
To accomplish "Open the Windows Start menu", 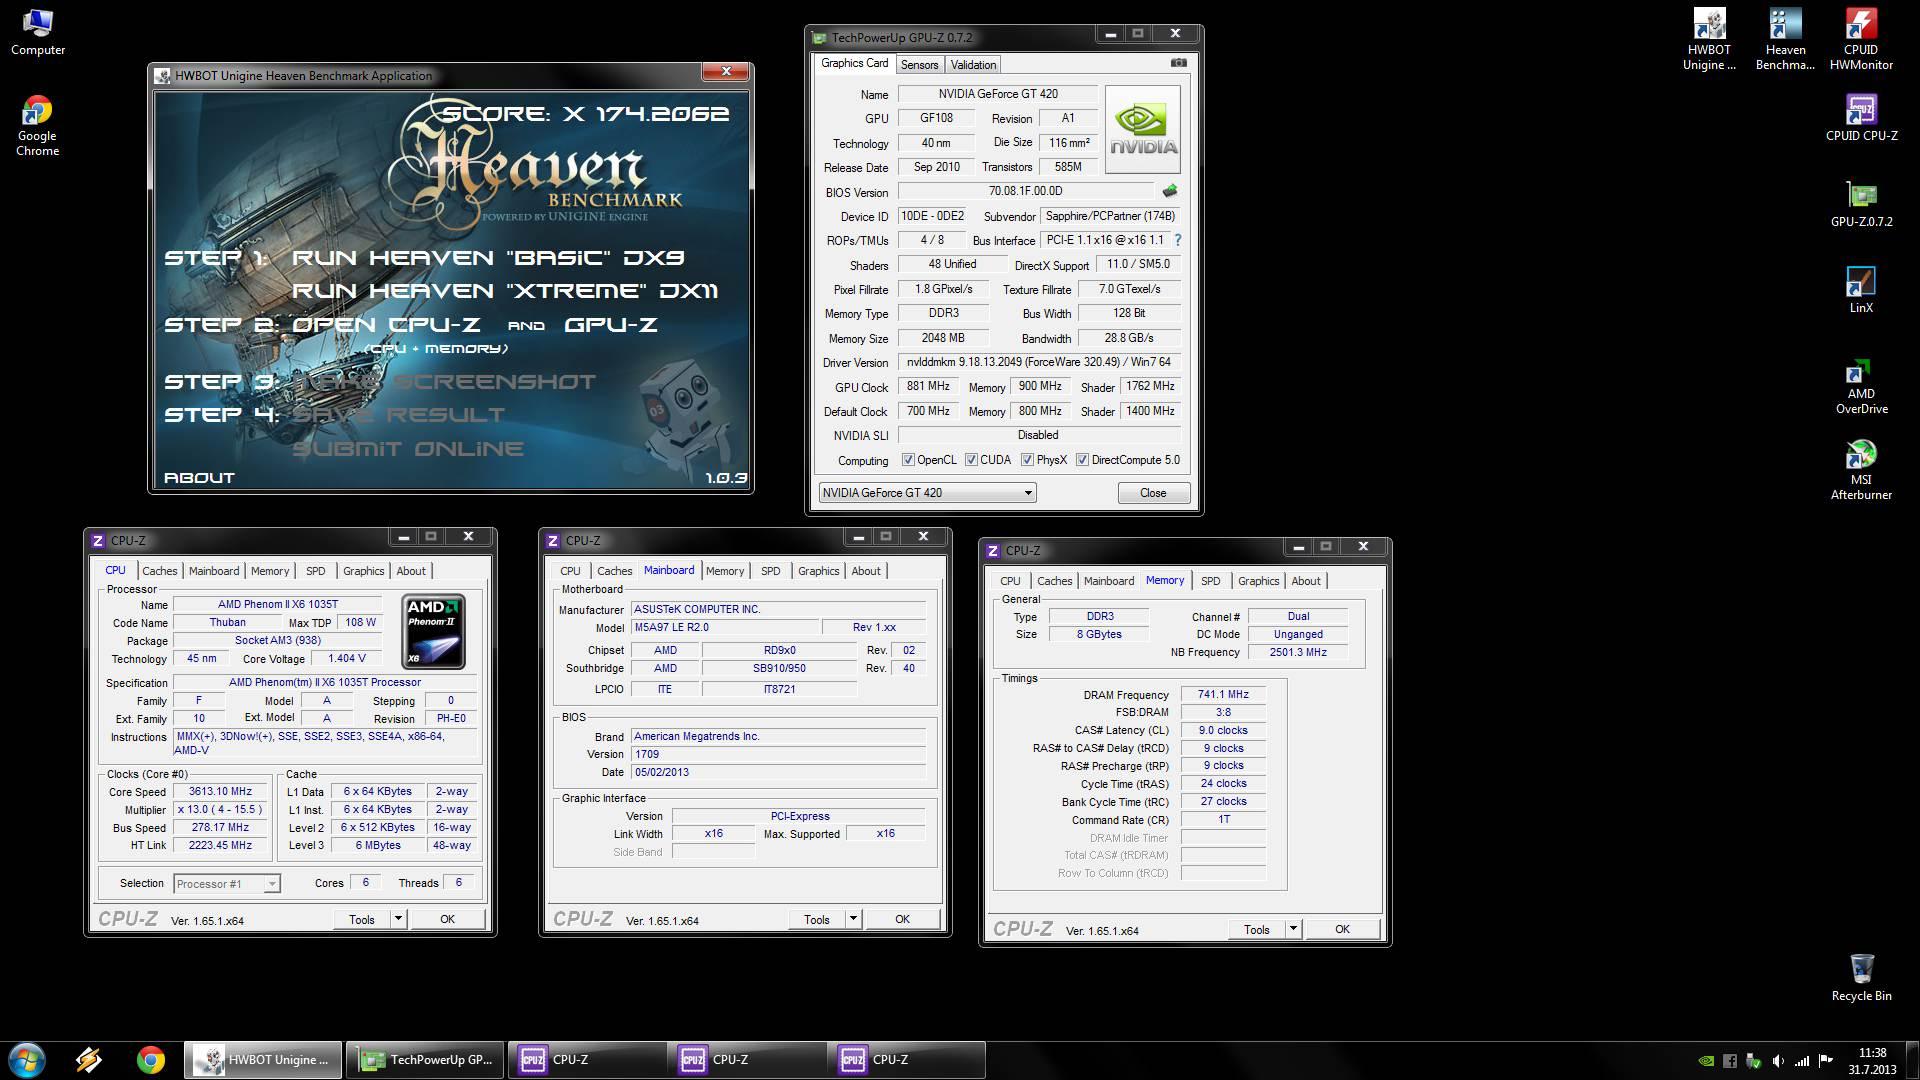I will point(27,1060).
